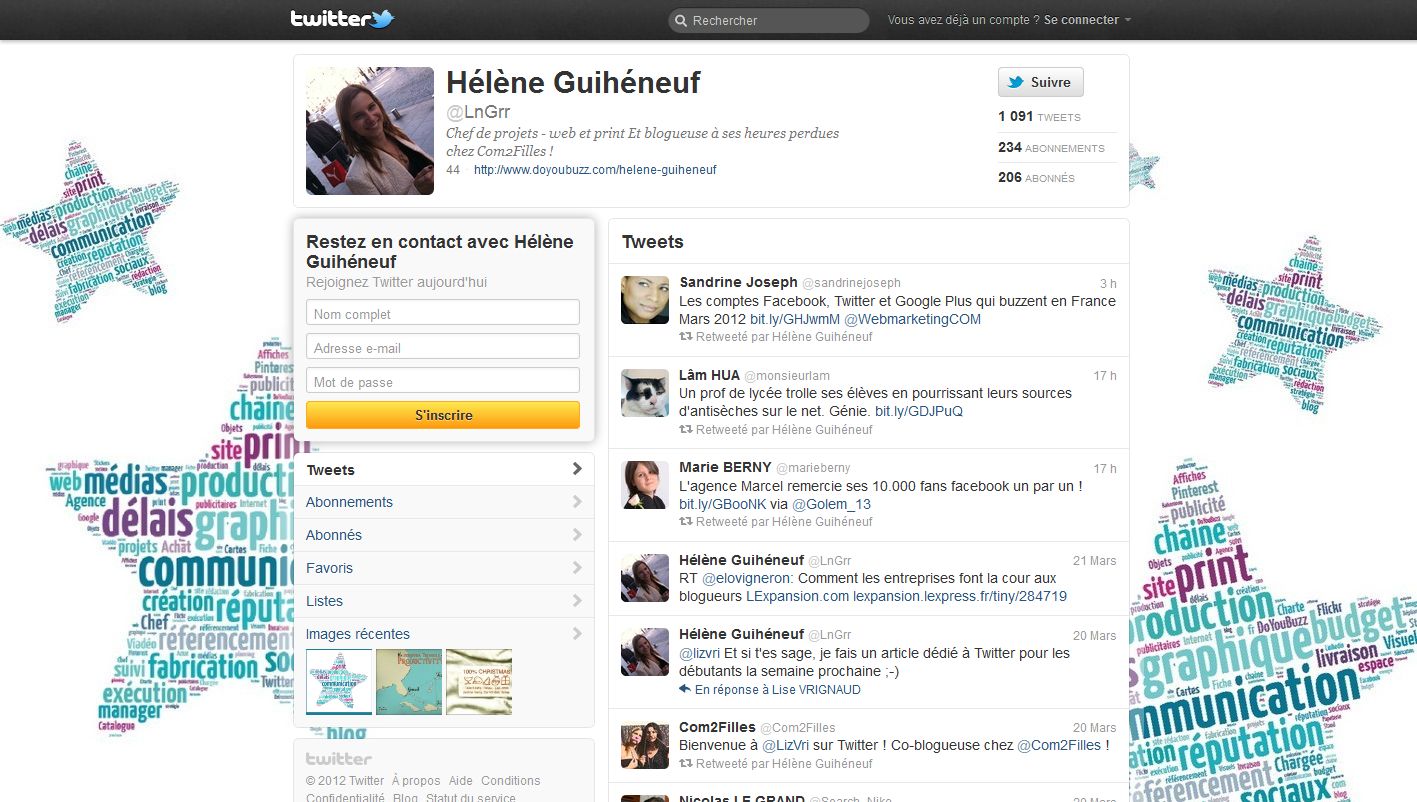Open the 100% Christmas recent image
Viewport: 1417px width, 802px height.
[x=479, y=682]
